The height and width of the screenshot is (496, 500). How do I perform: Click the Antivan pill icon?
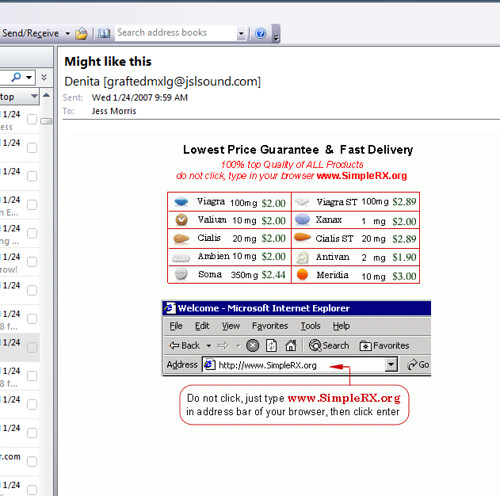point(302,257)
